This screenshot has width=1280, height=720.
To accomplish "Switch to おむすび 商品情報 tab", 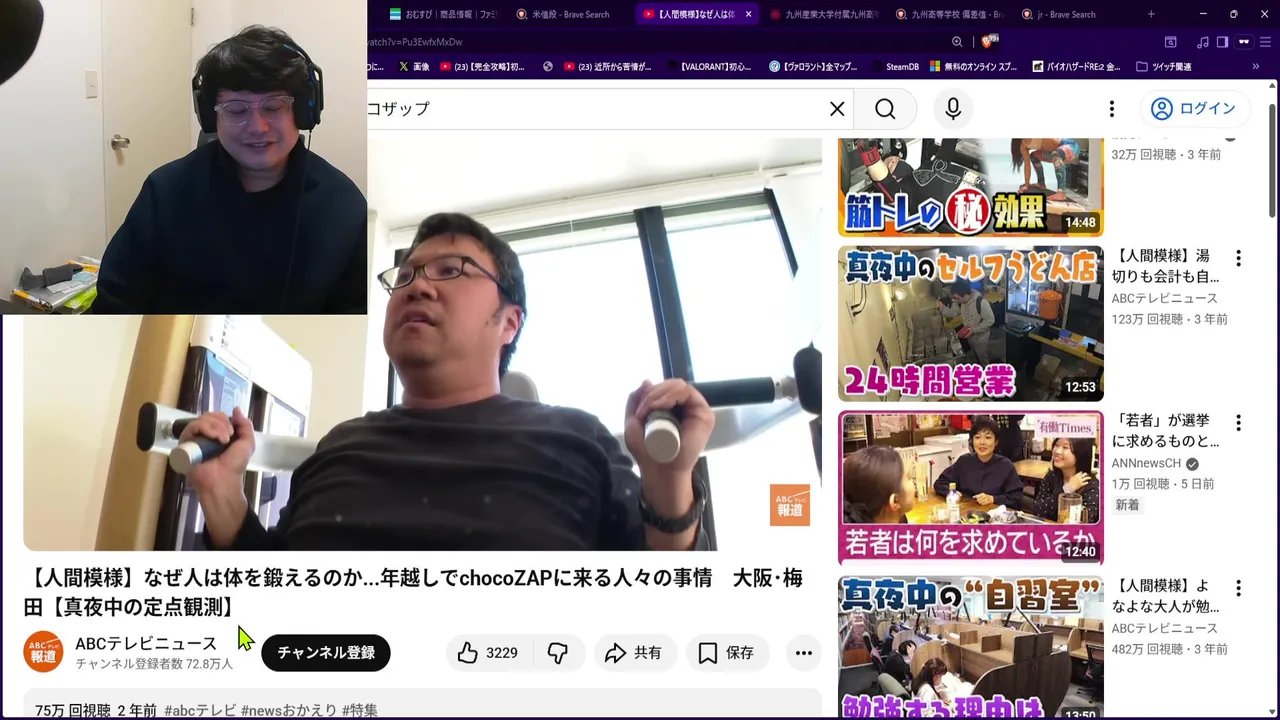I will 442,14.
